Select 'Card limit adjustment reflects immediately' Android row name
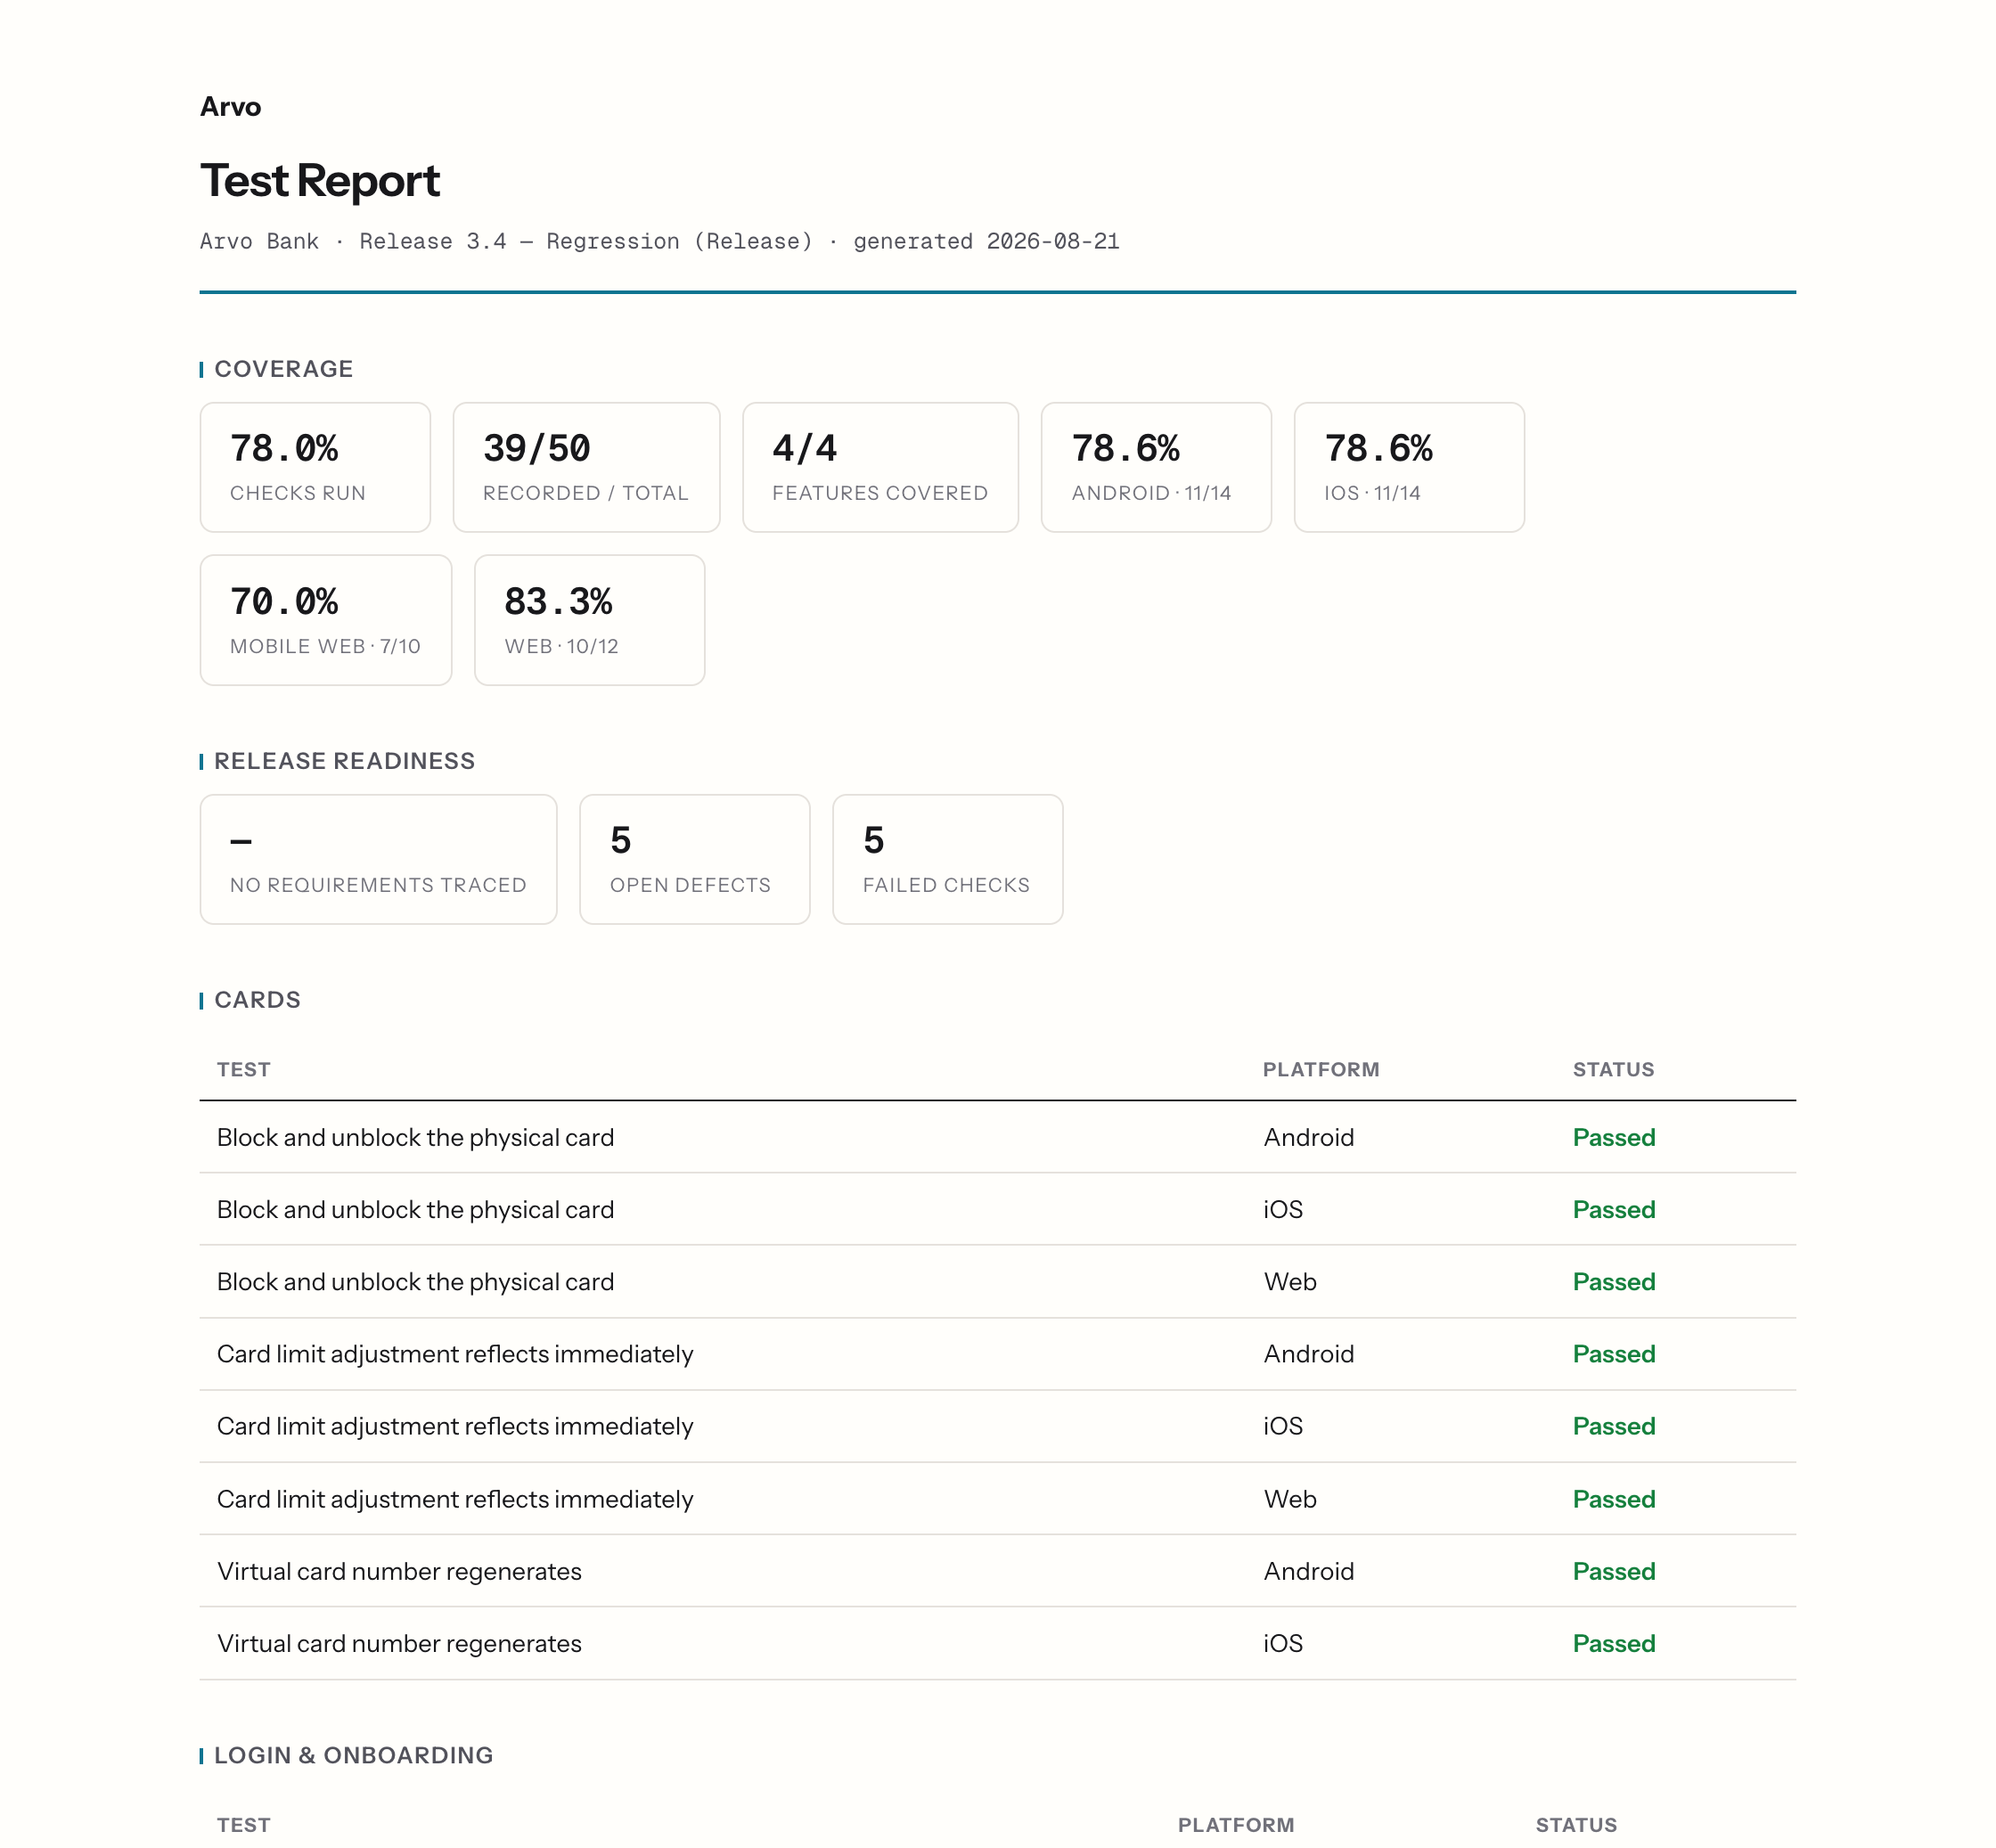This screenshot has width=1996, height=1848. (455, 1354)
